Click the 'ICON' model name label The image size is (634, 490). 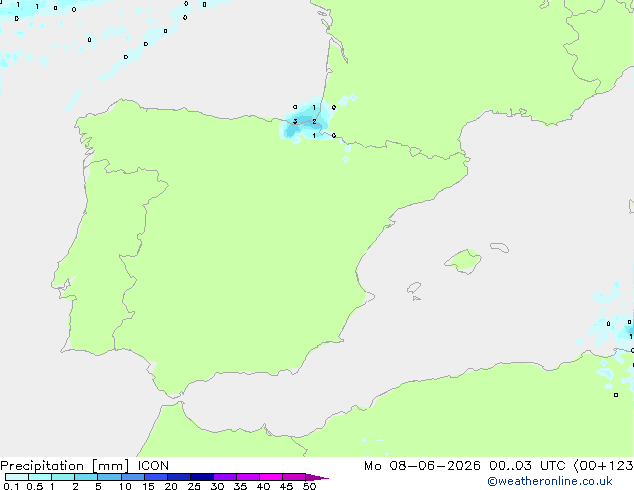[153, 466]
